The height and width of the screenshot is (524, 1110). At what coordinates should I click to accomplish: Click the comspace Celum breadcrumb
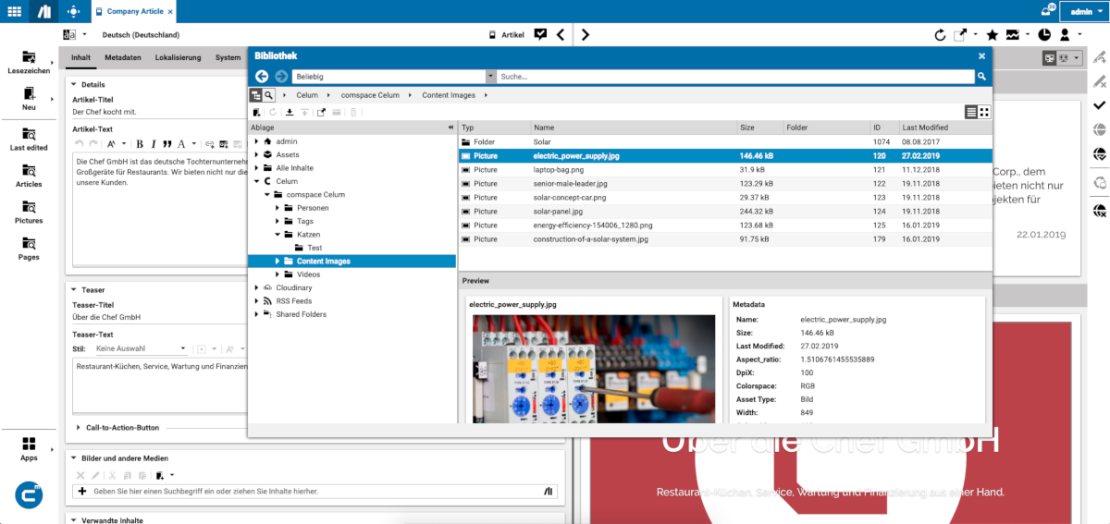pos(370,95)
